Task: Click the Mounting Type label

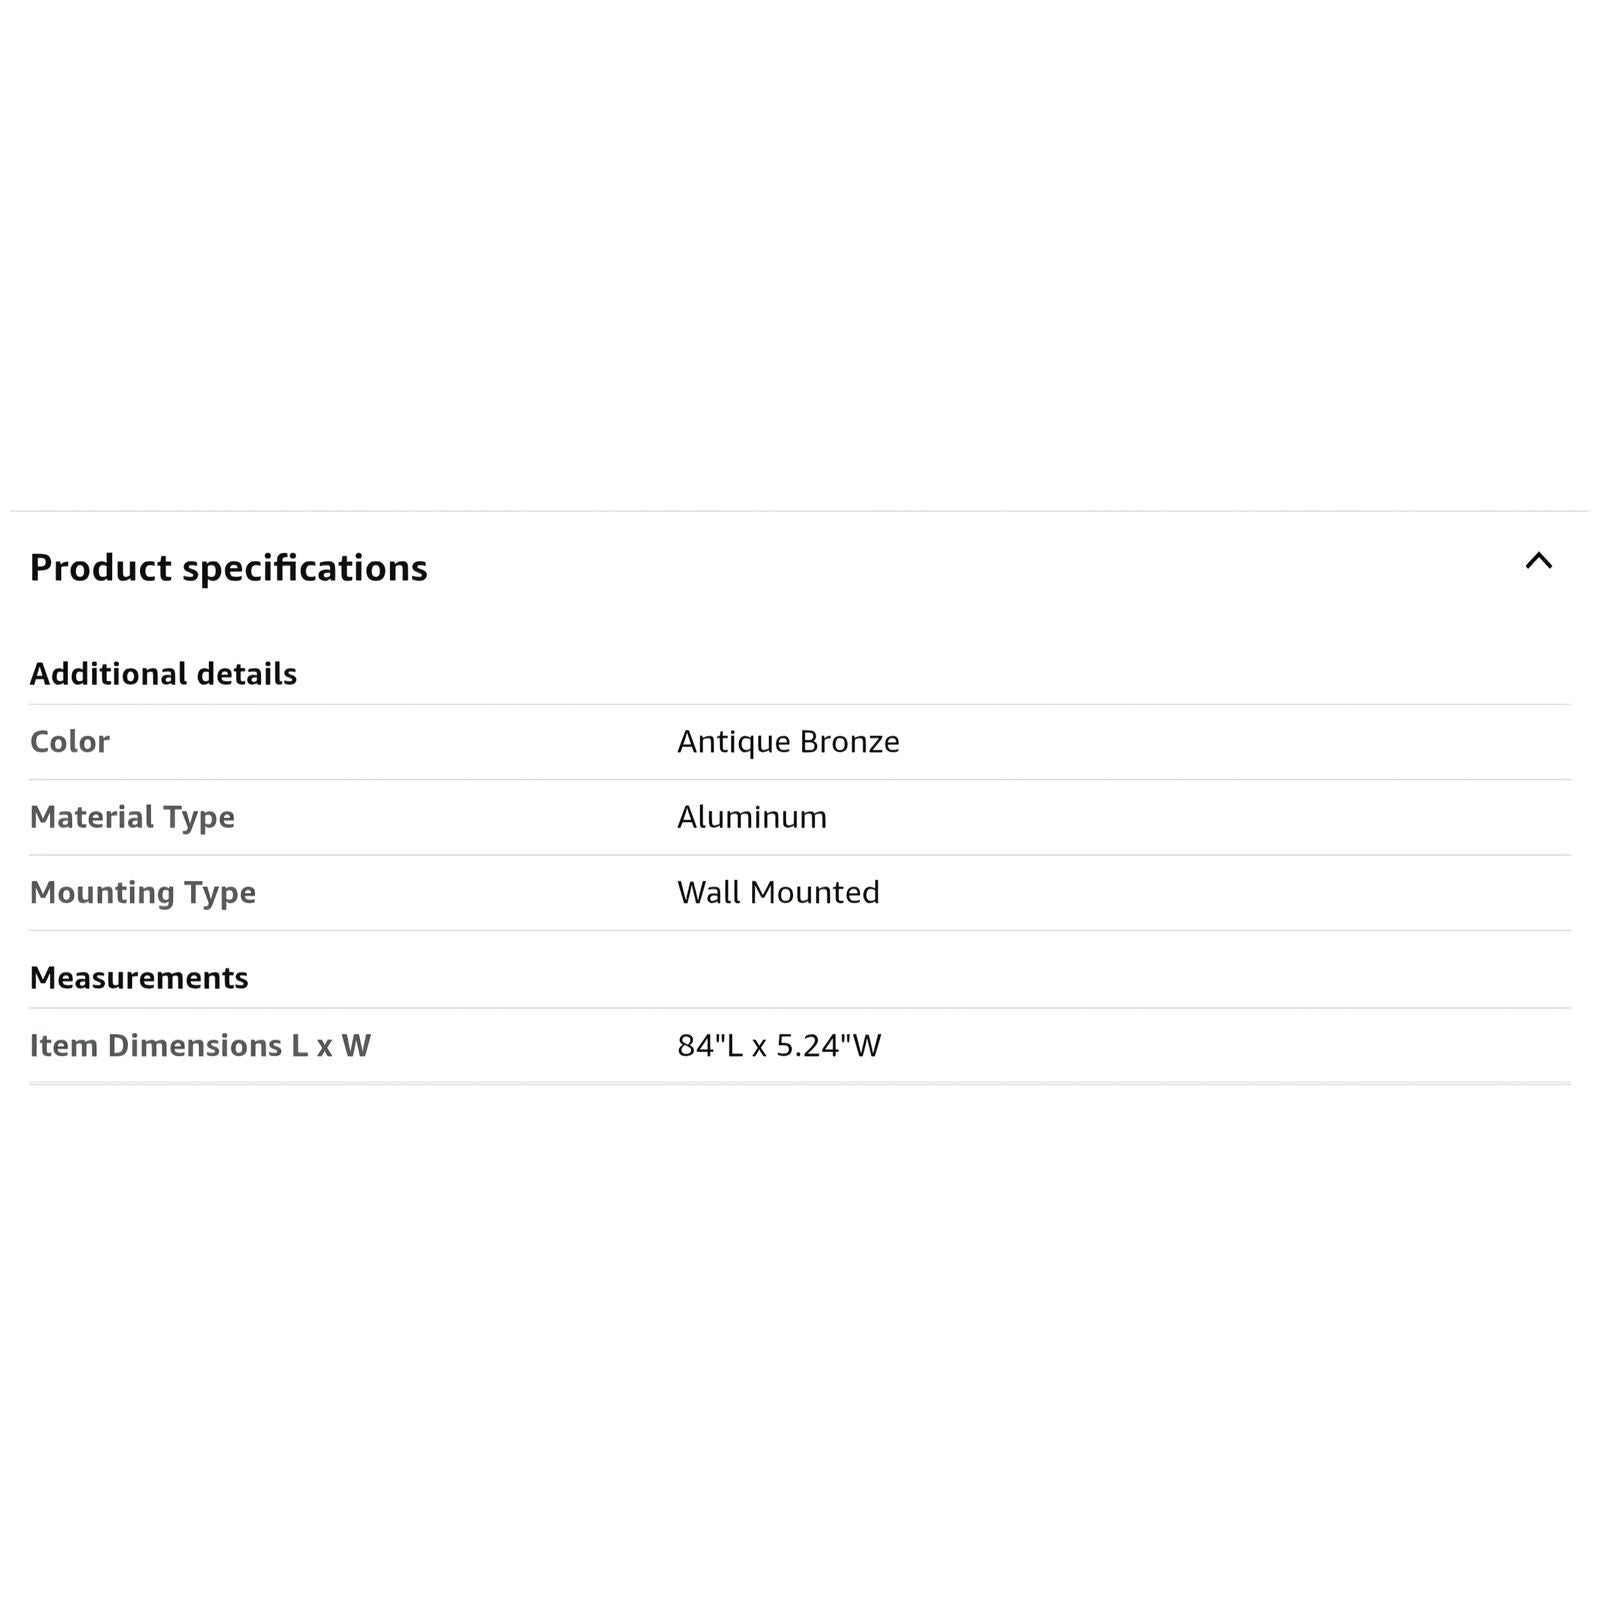Action: click(x=143, y=892)
